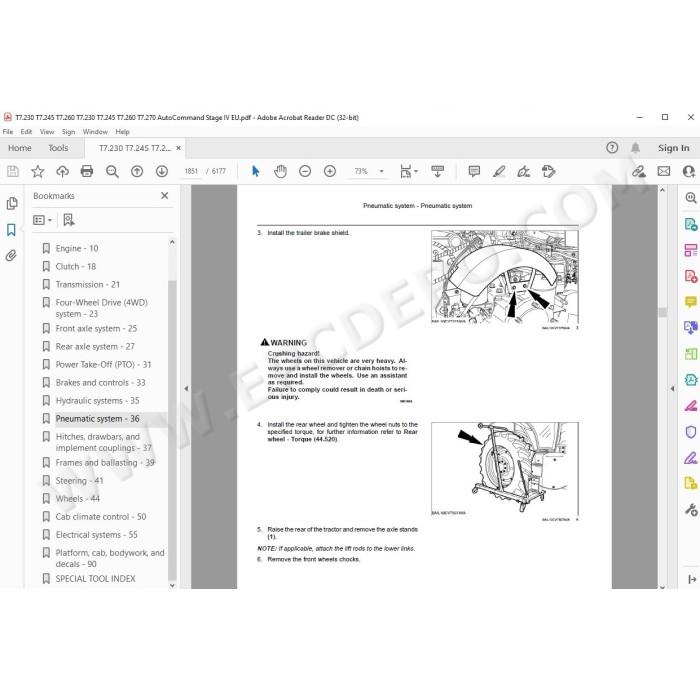This screenshot has width=700, height=700.
Task: Open Fit page options tool
Action: coord(408,171)
